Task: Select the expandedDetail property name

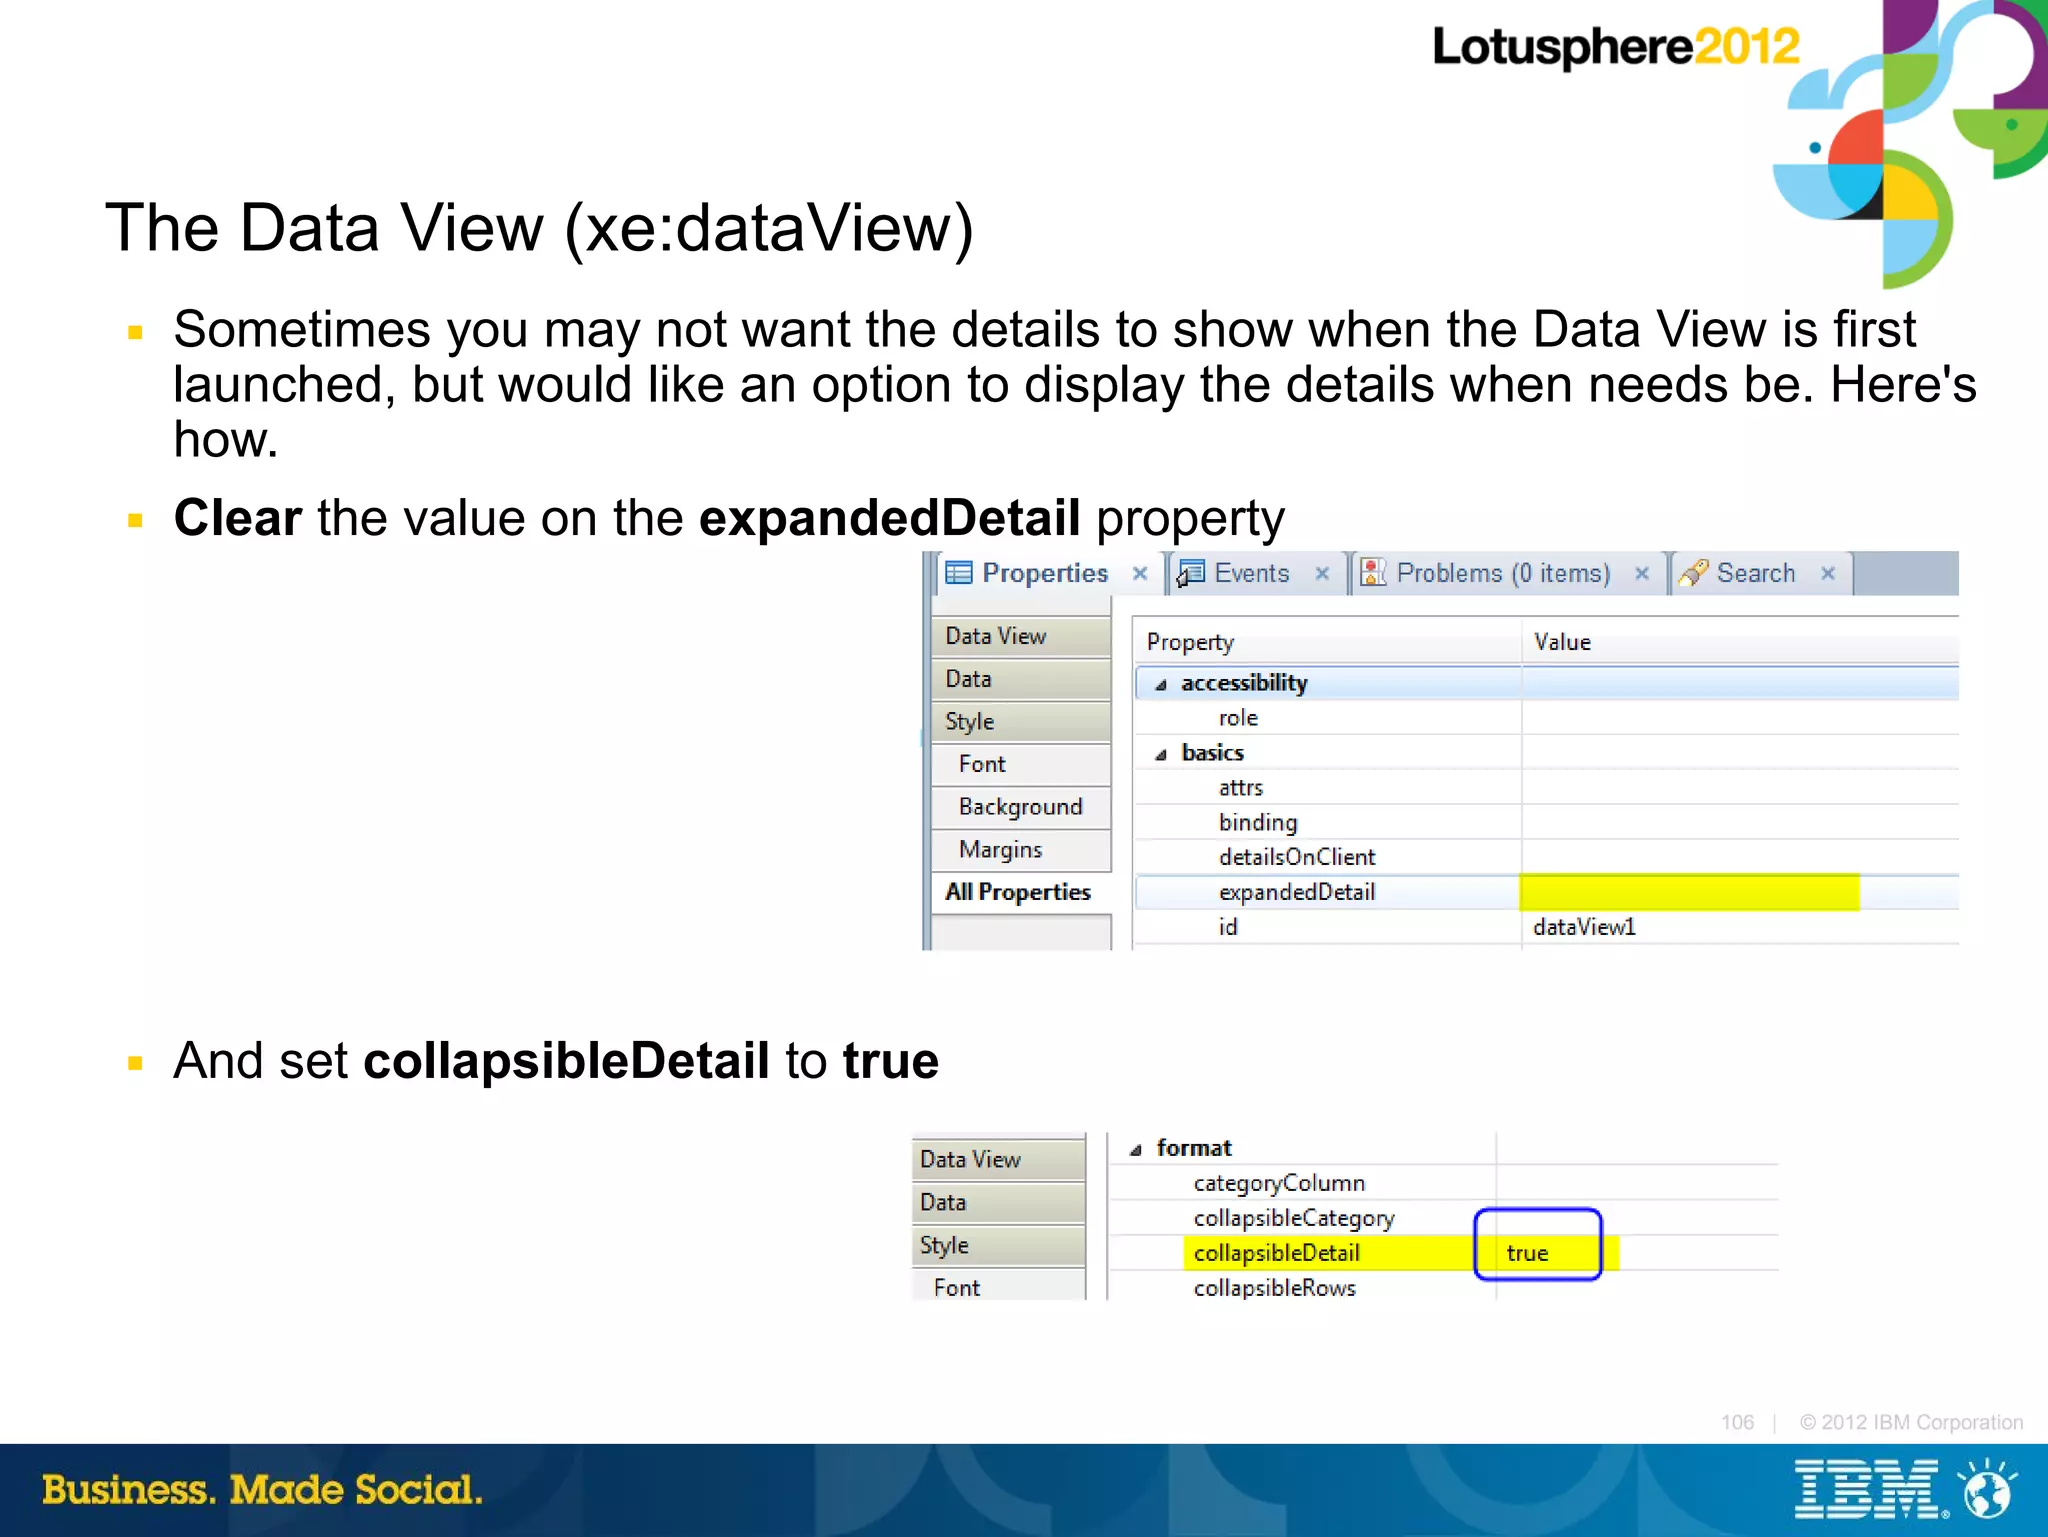Action: pos(1296,892)
